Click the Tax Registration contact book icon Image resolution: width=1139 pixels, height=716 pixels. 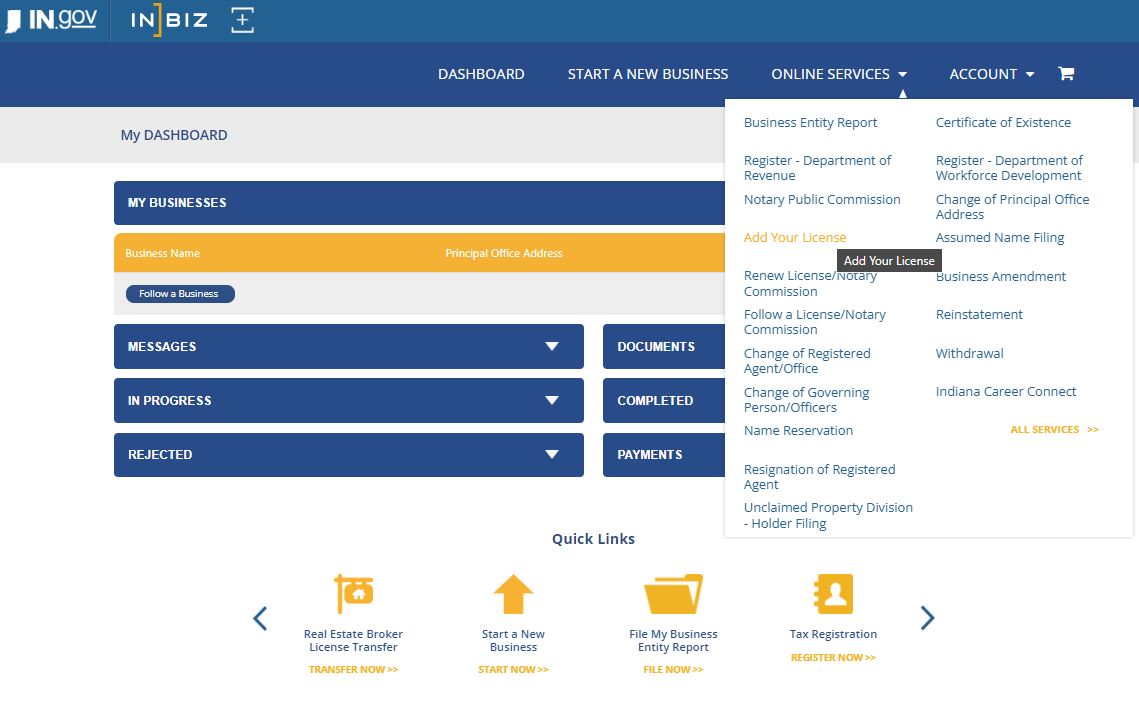pyautogui.click(x=833, y=594)
